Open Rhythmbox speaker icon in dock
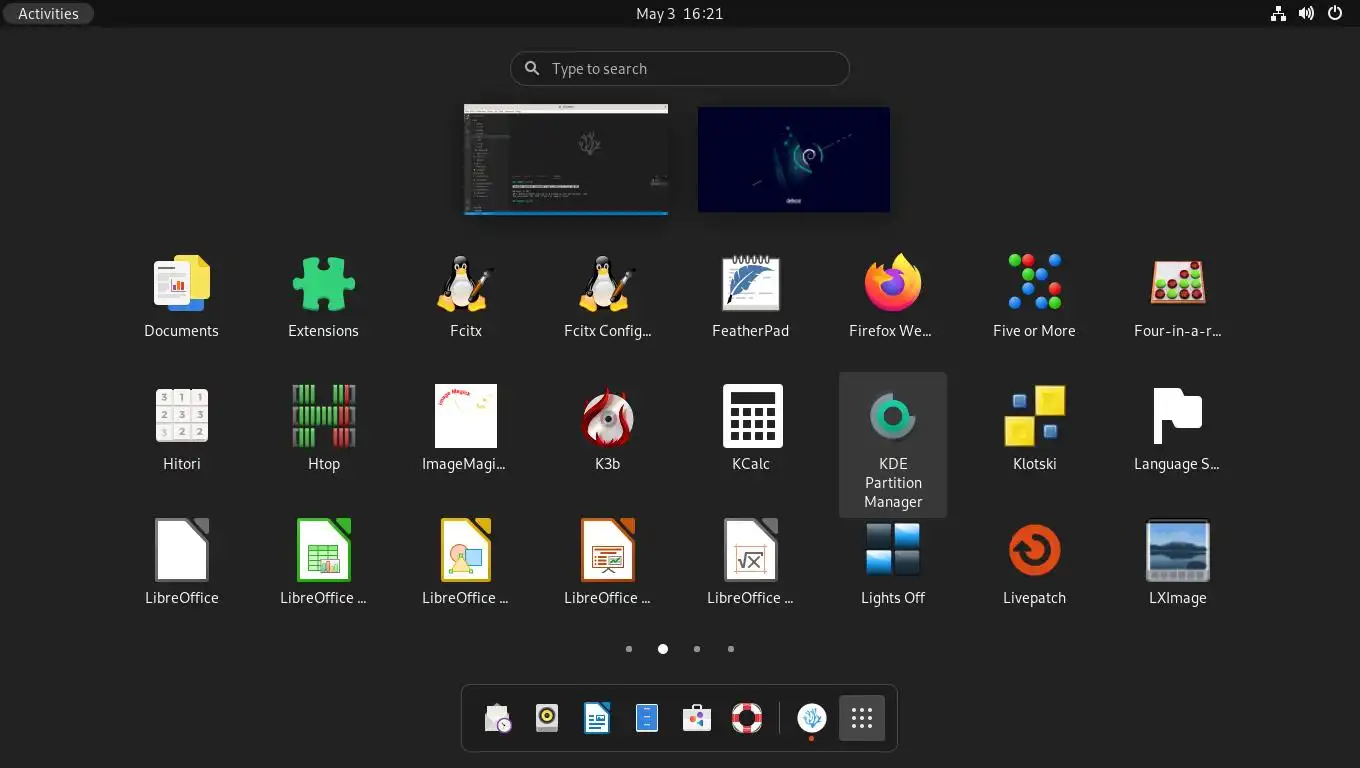Image resolution: width=1360 pixels, height=768 pixels. (x=547, y=718)
